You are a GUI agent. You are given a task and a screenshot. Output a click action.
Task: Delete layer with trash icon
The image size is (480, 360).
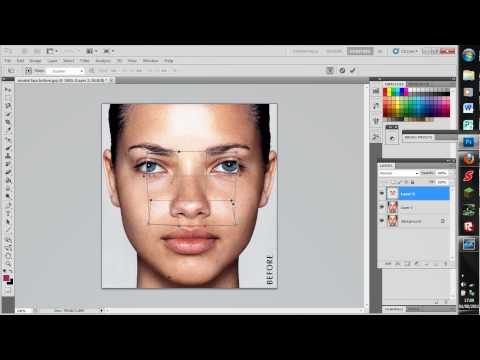(445, 263)
